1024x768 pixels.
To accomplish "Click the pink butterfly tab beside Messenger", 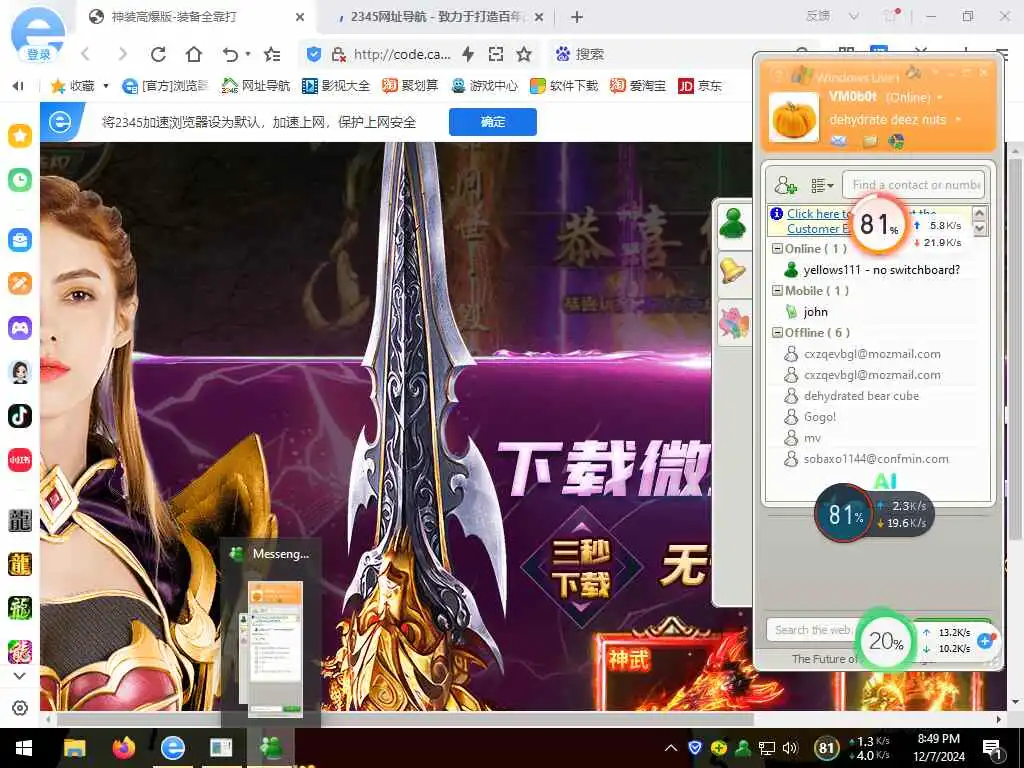I will coord(733,323).
